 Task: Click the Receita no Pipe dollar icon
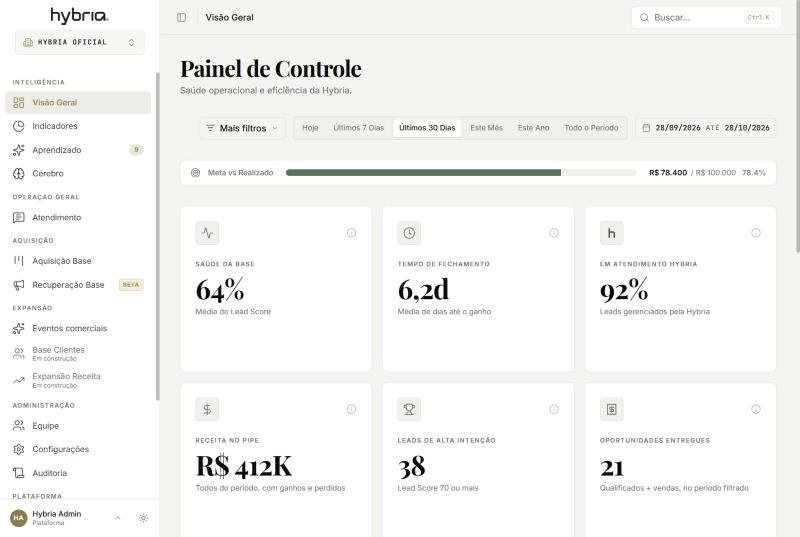coord(207,409)
